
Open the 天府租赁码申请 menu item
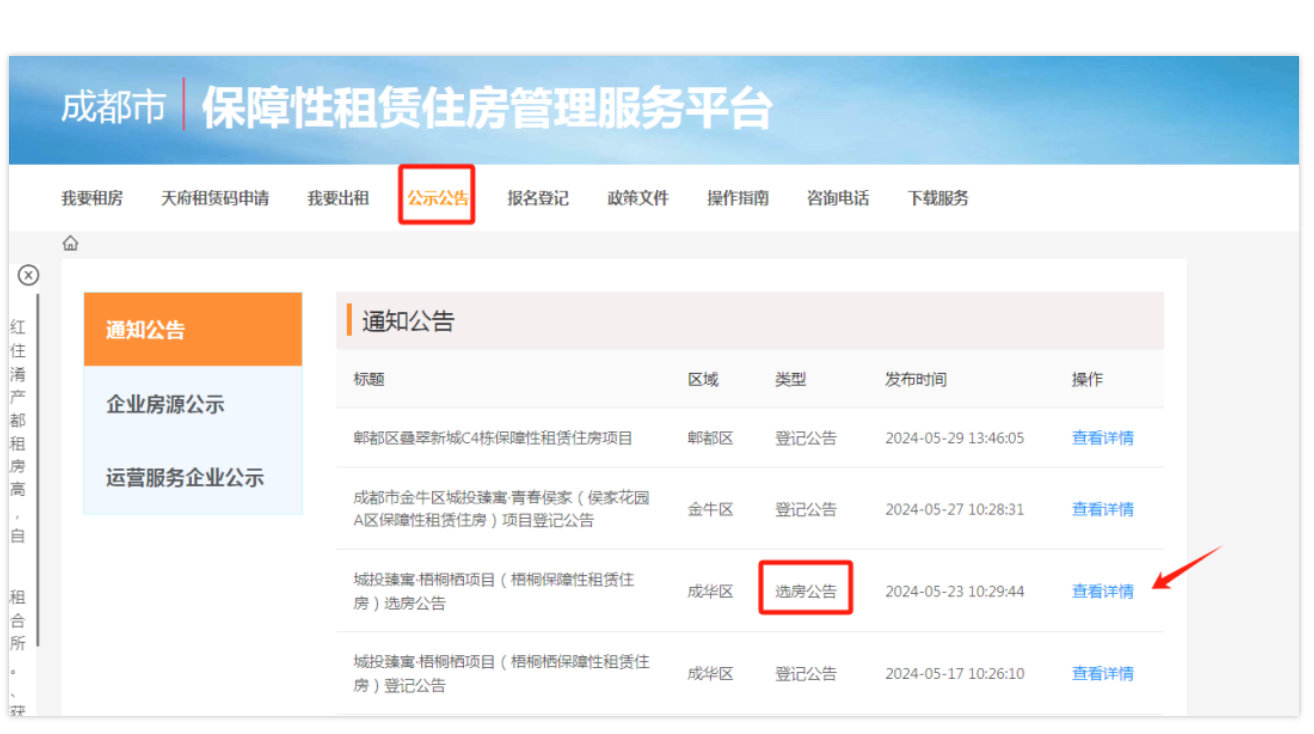click(x=215, y=198)
